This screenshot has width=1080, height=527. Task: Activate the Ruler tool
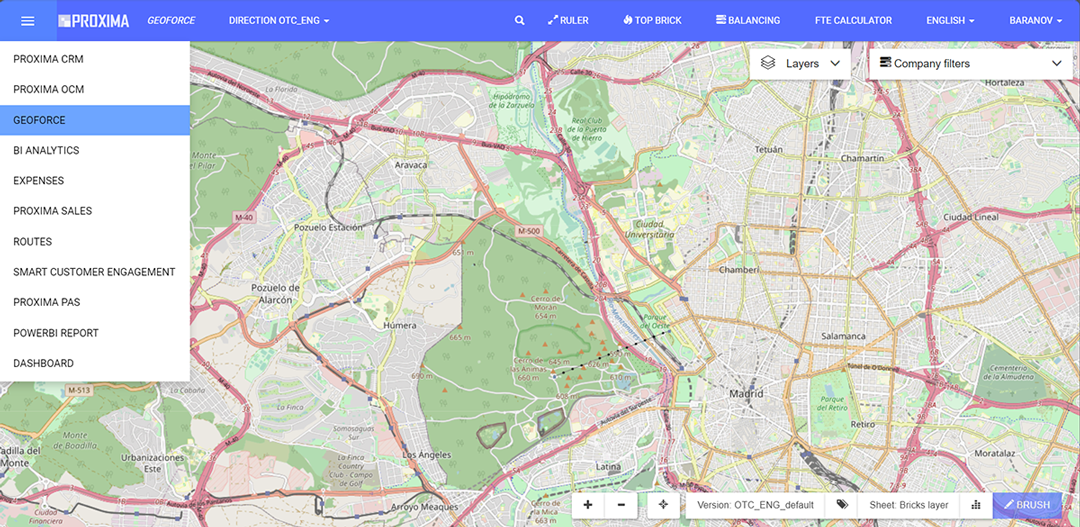click(568, 21)
